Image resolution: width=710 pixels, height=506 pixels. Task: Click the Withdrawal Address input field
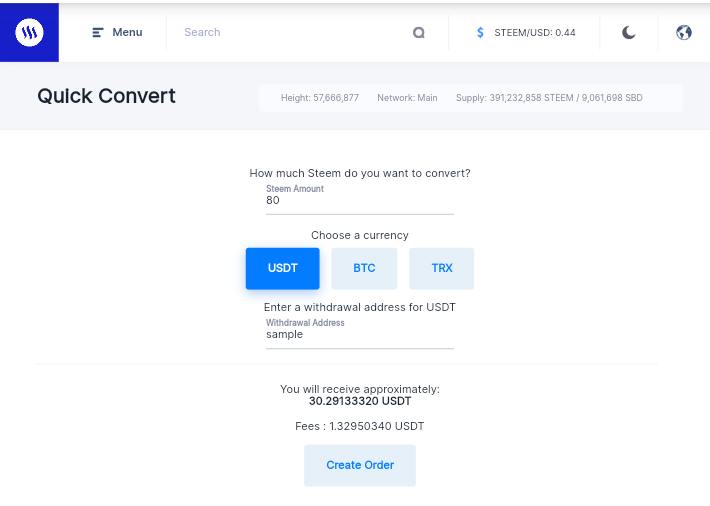pos(360,334)
